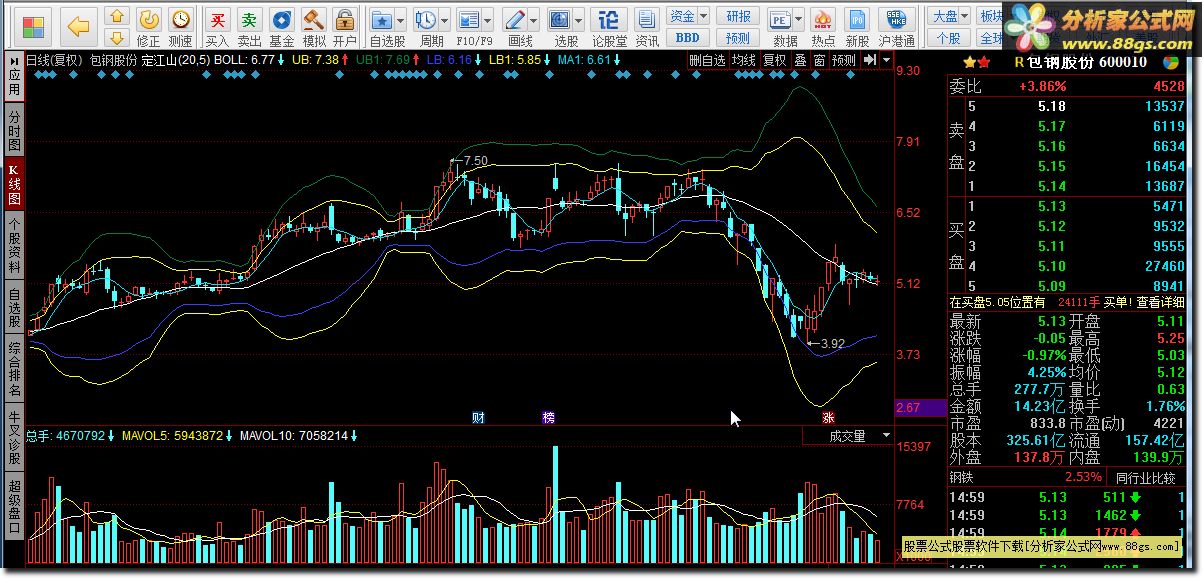Open the 综合排名 sidebar tab

click(14, 370)
